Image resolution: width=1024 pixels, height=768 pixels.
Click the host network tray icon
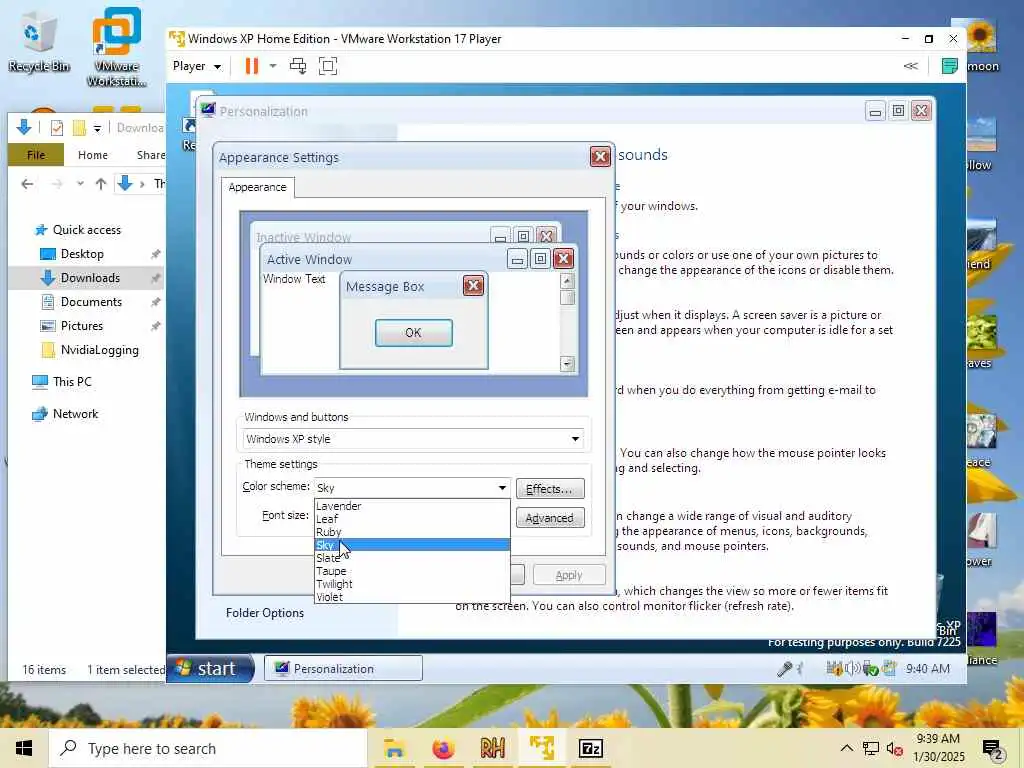871,748
